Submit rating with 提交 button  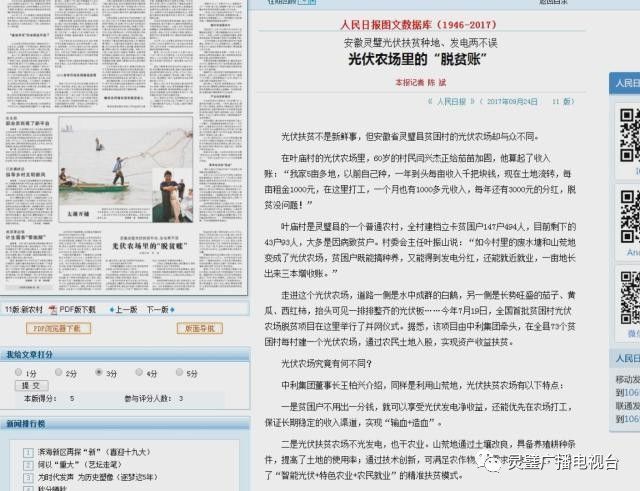point(32,386)
